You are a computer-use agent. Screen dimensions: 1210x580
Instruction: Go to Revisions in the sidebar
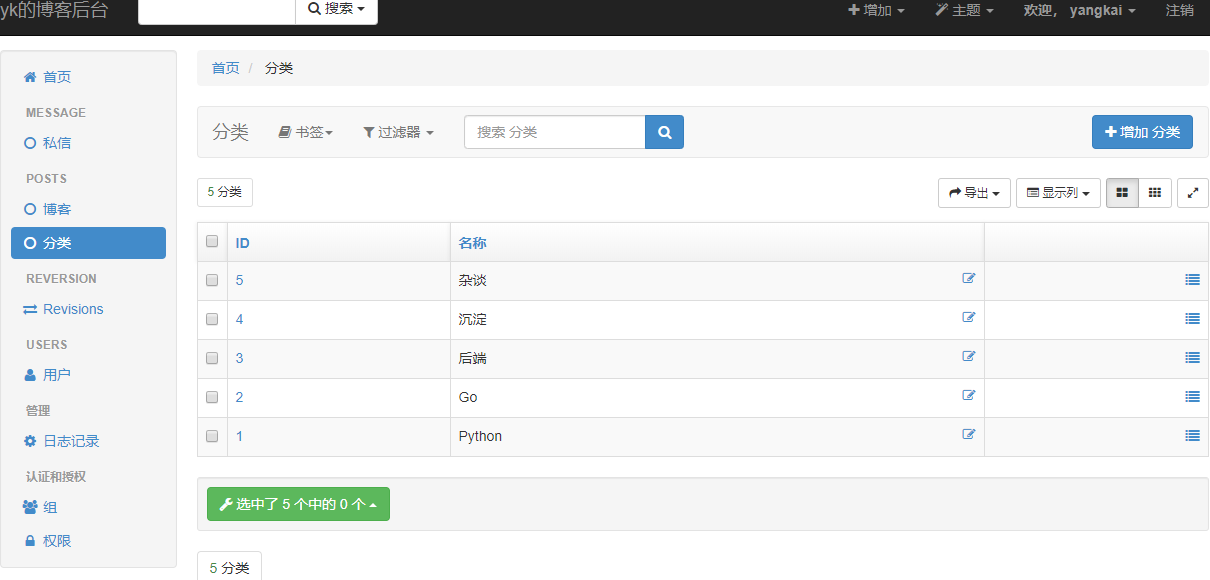73,309
